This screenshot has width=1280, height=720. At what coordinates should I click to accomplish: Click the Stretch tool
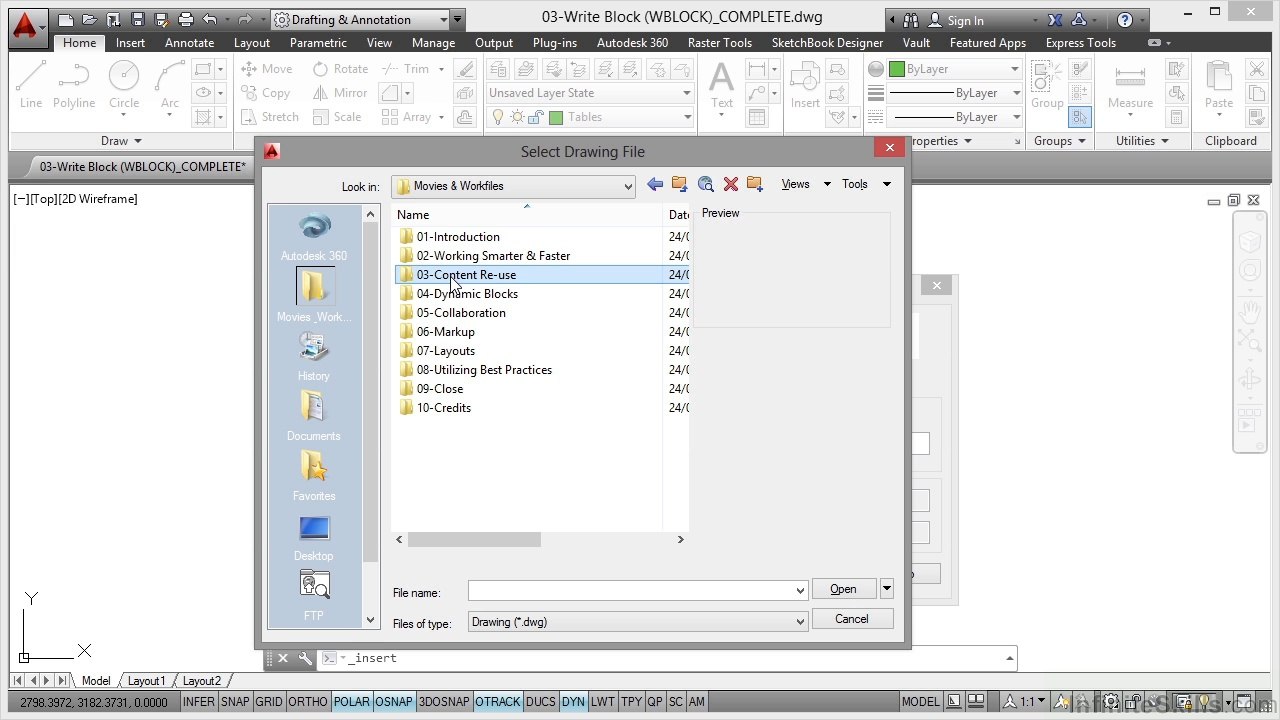(270, 117)
